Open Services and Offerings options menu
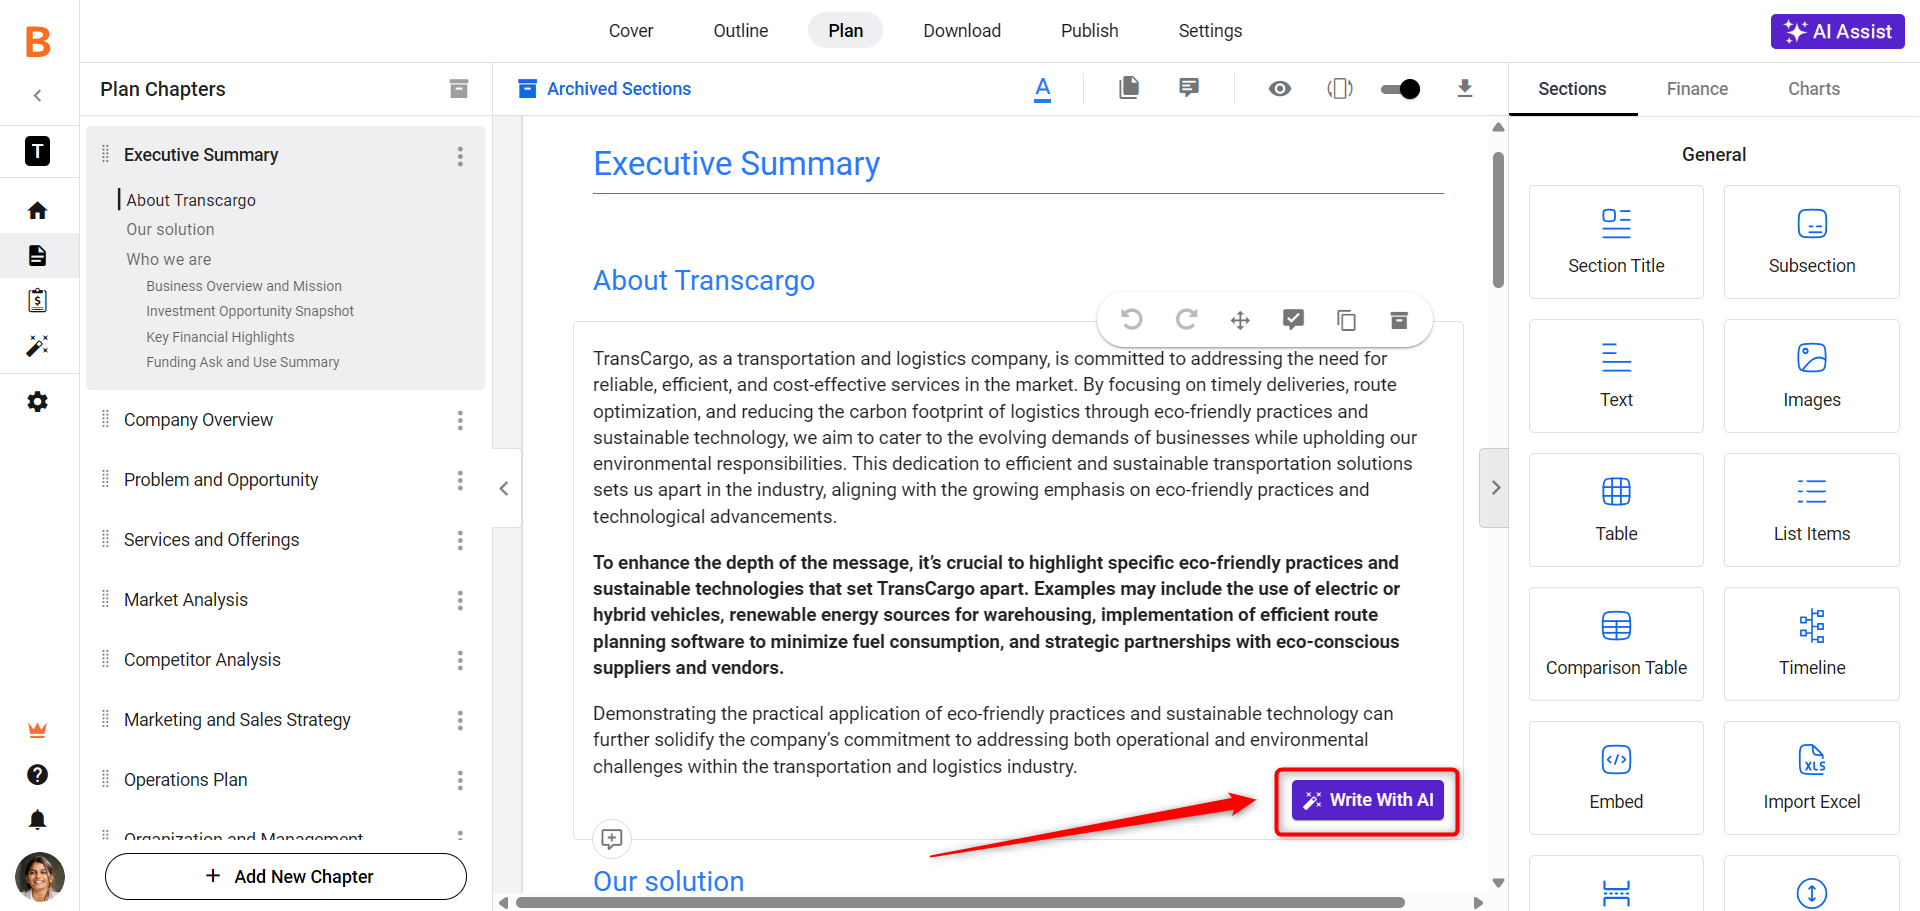This screenshot has width=1920, height=911. 460,541
